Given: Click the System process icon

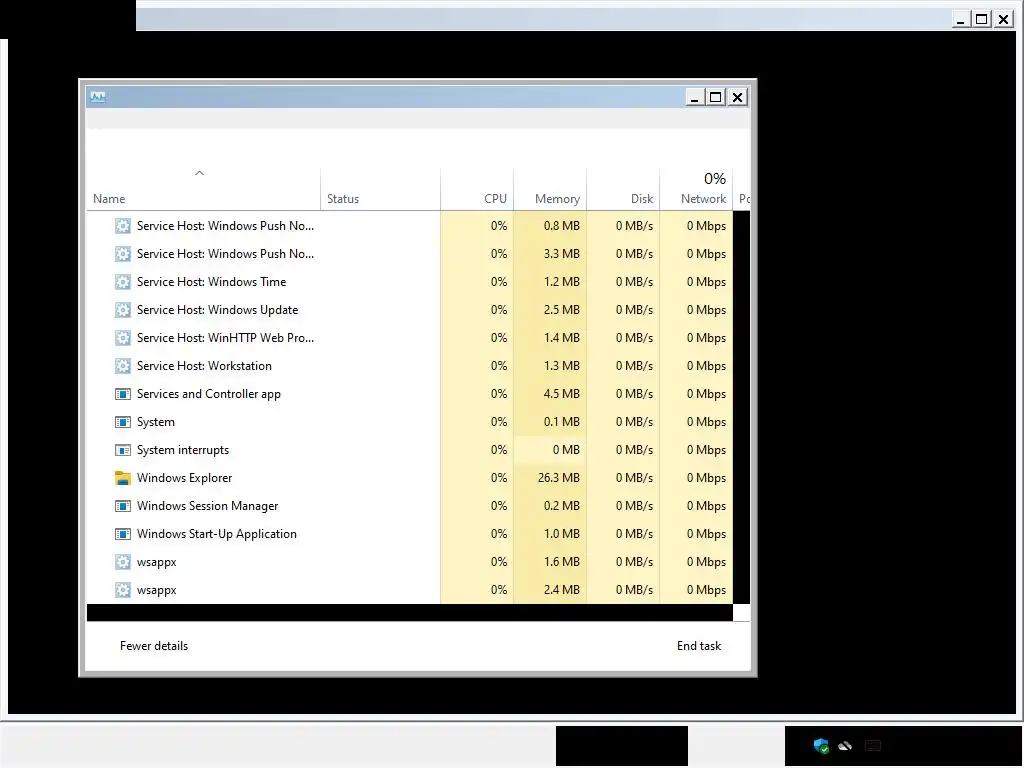Looking at the screenshot, I should click(122, 423).
